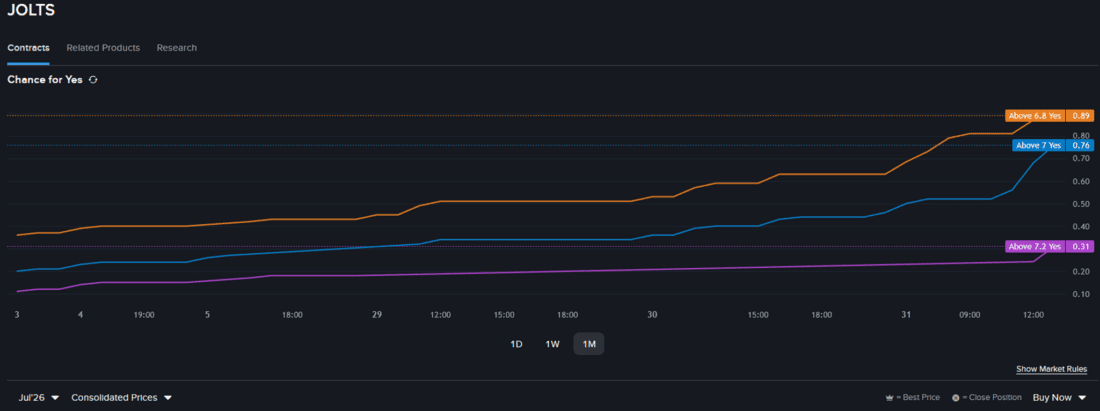Click the crown Best Price legend icon
Image resolution: width=1100 pixels, height=411 pixels.
click(x=890, y=398)
